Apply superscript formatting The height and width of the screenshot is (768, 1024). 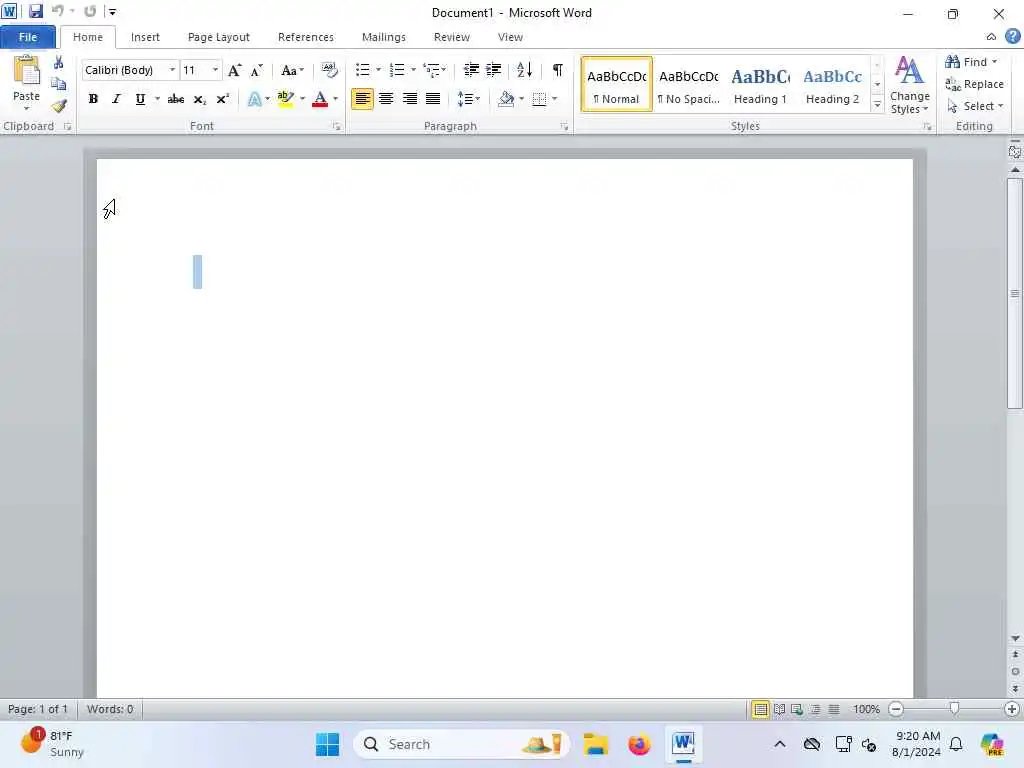223,99
